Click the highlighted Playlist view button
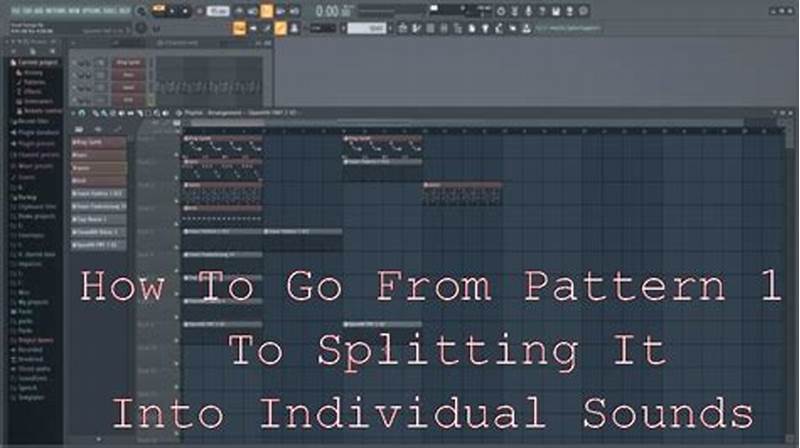Image resolution: width=800 pixels, height=448 pixels. [239, 28]
